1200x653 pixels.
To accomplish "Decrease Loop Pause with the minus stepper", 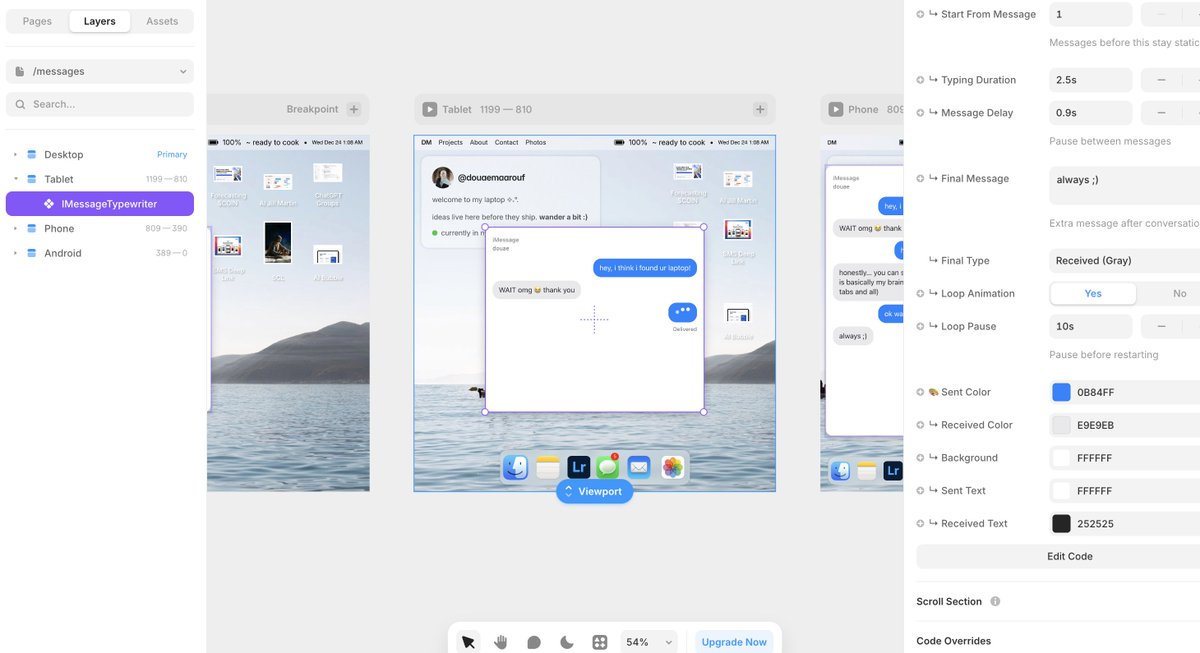I will [x=1161, y=326].
